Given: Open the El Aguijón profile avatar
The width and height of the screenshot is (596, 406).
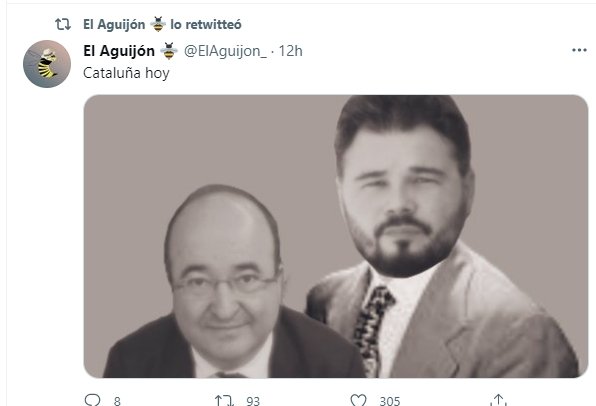Looking at the screenshot, I should point(47,64).
